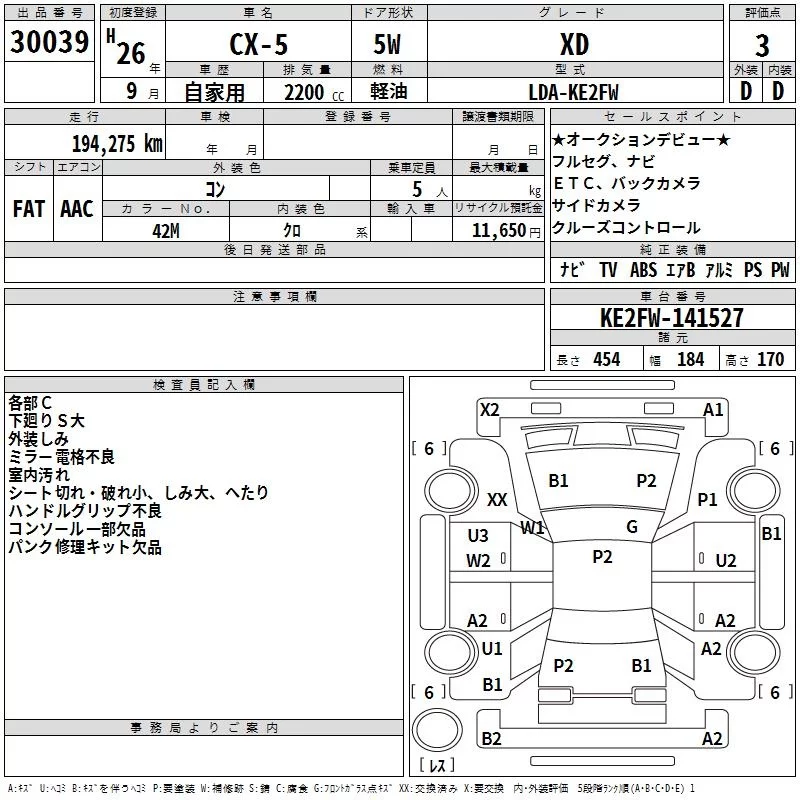Select model code LDA-KE2FW

coord(573,92)
